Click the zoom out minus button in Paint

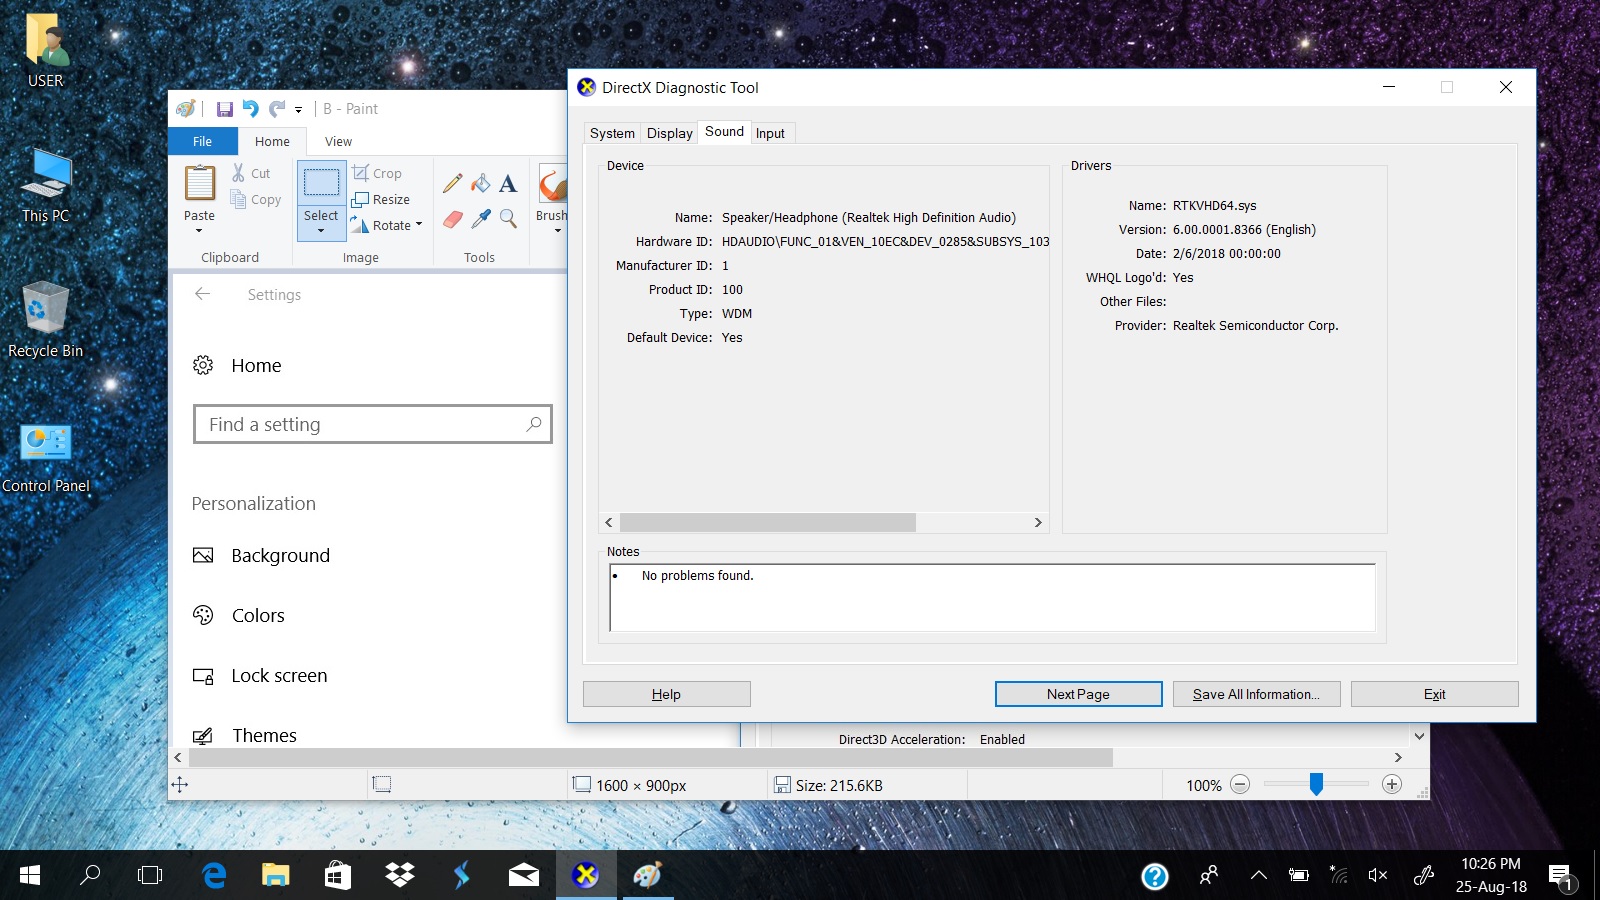pos(1240,785)
